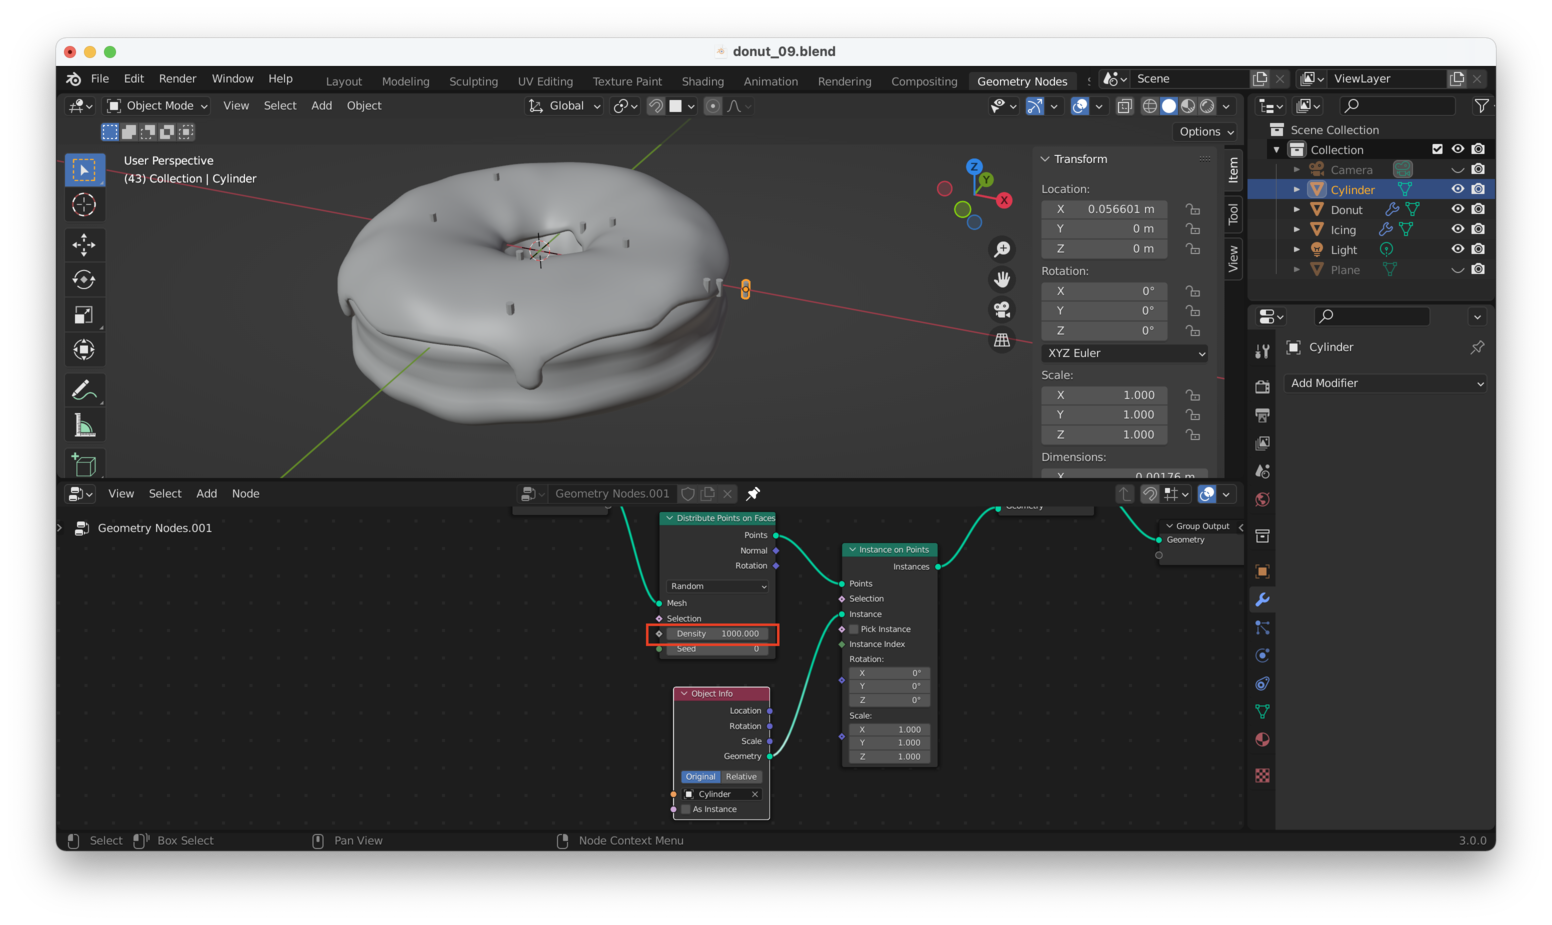
Task: Open the XYZ Euler rotation mode dropdown
Action: click(x=1125, y=353)
